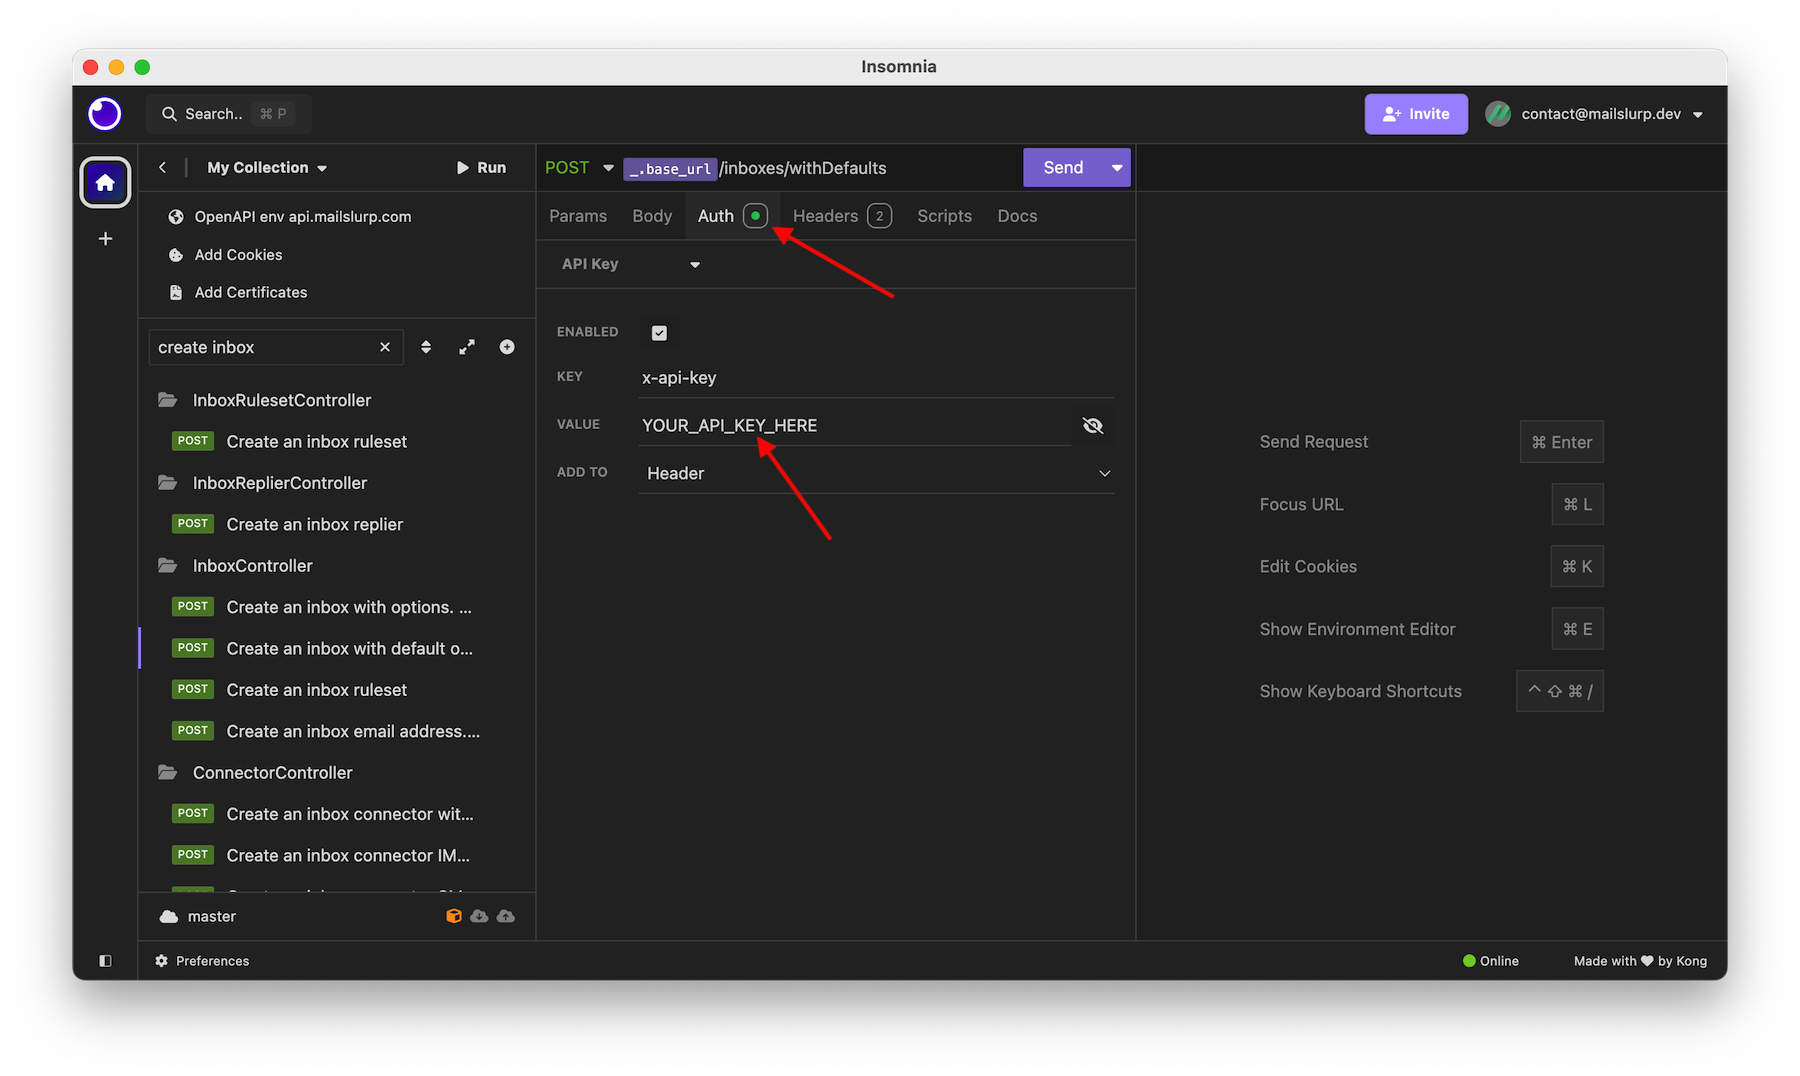Expand all folders icon
Image resolution: width=1800 pixels, height=1076 pixels.
tap(467, 347)
